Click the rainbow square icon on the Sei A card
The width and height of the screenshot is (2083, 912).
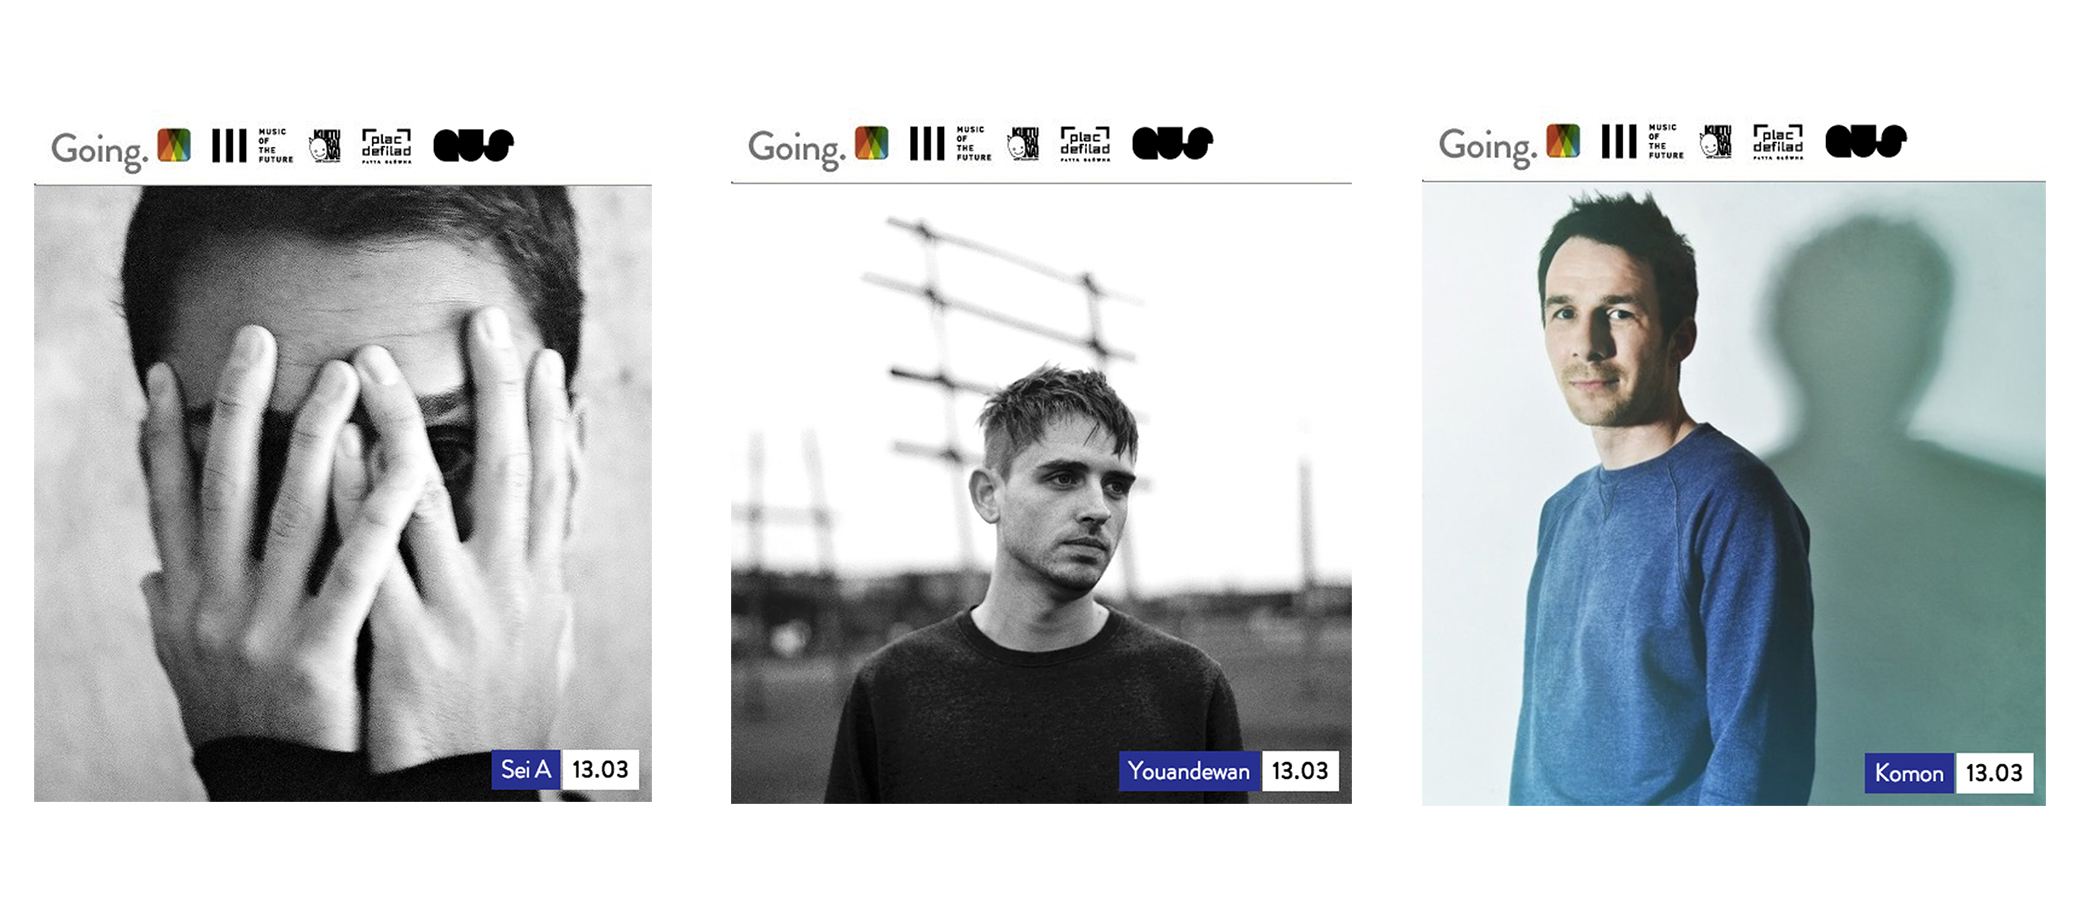(174, 145)
